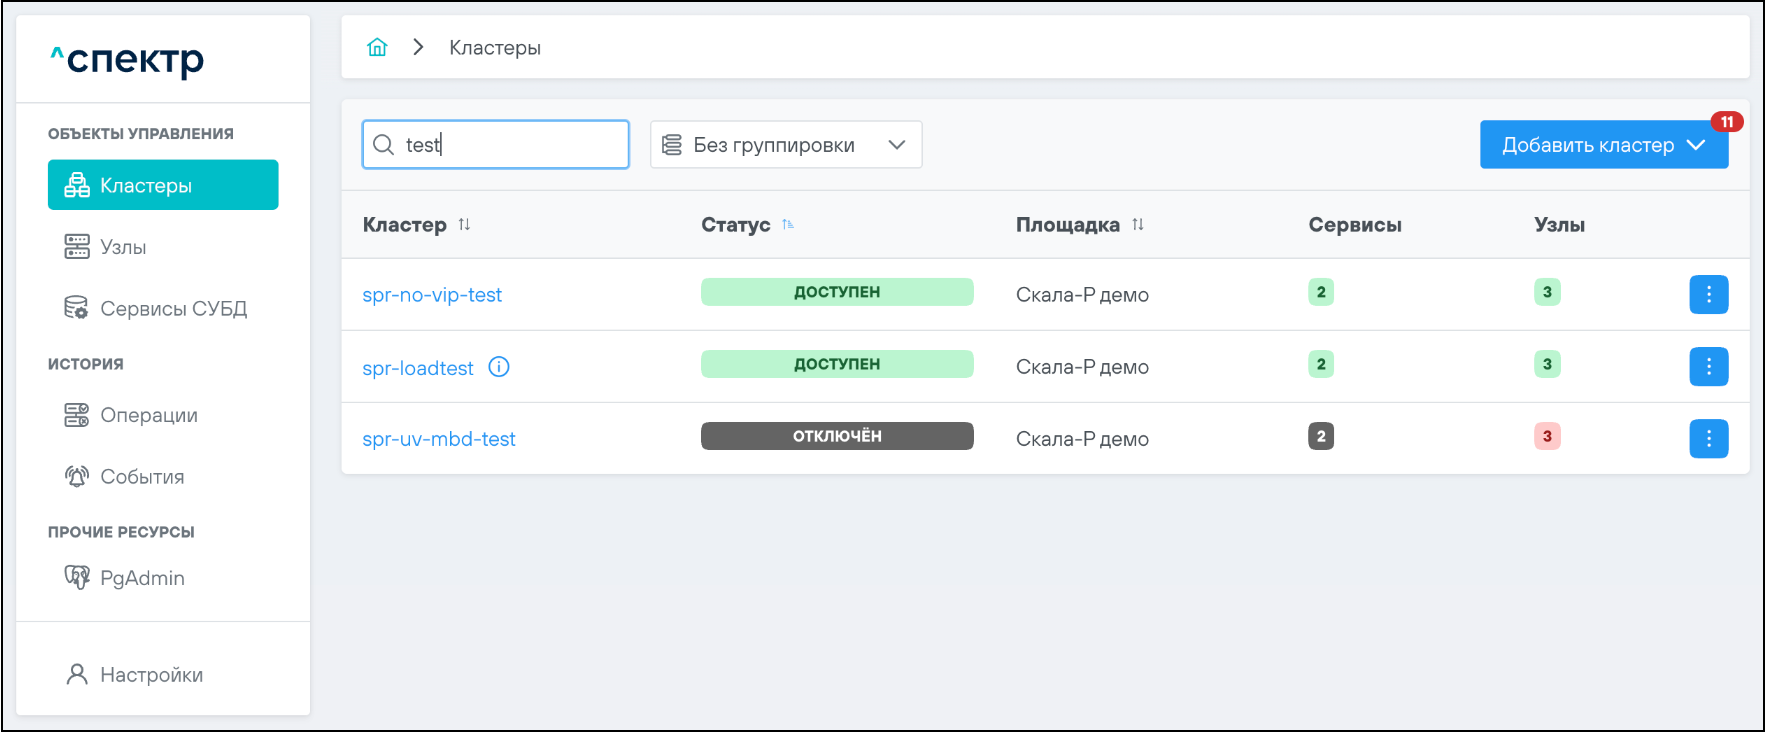Sort table by Площадка column
The height and width of the screenshot is (734, 1766).
[x=1138, y=225]
